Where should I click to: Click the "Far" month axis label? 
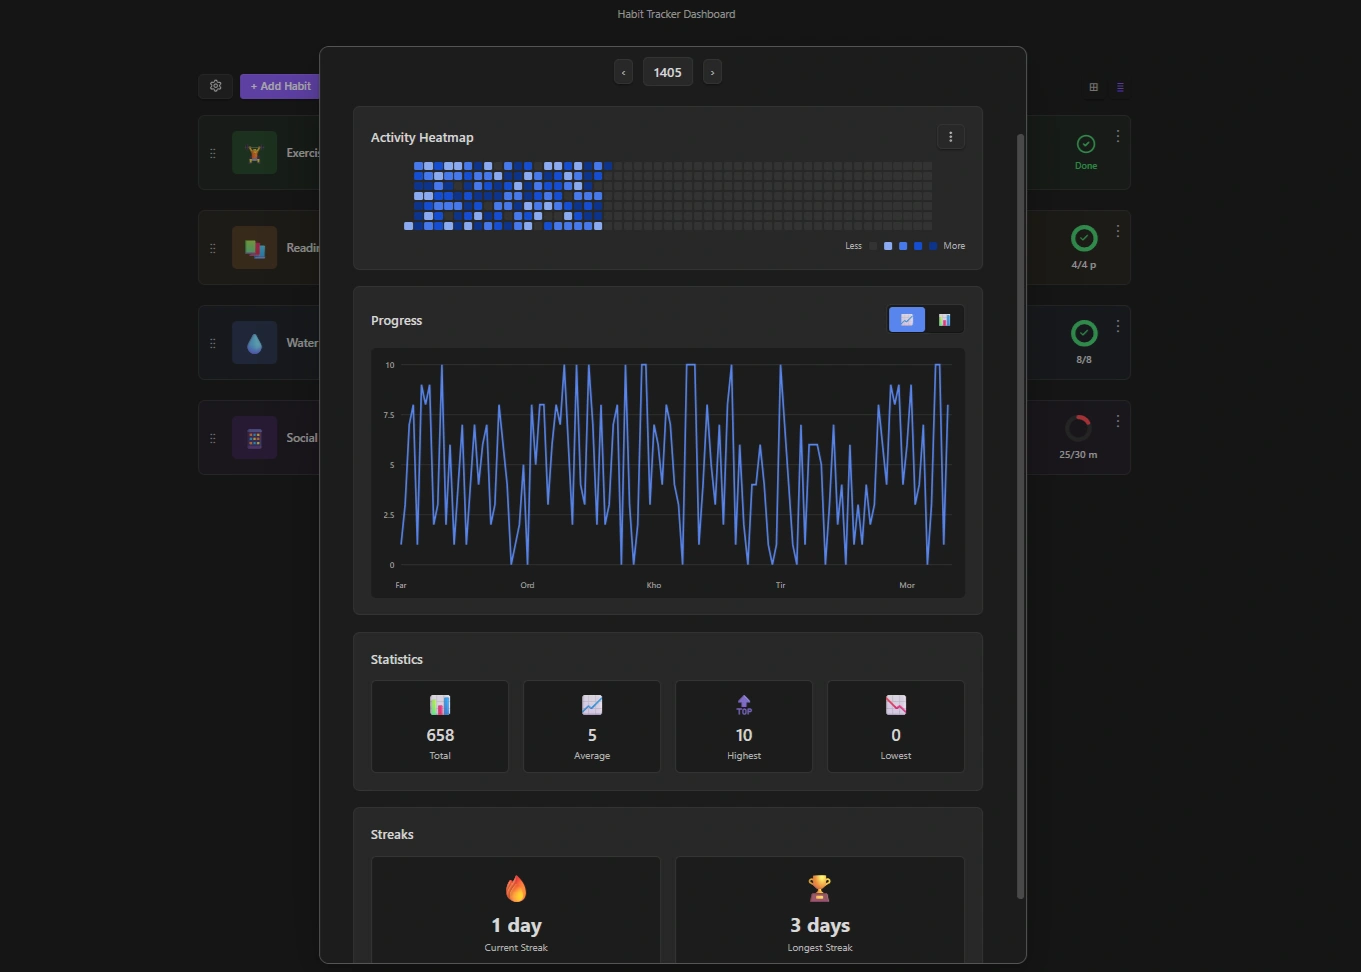coord(401,585)
